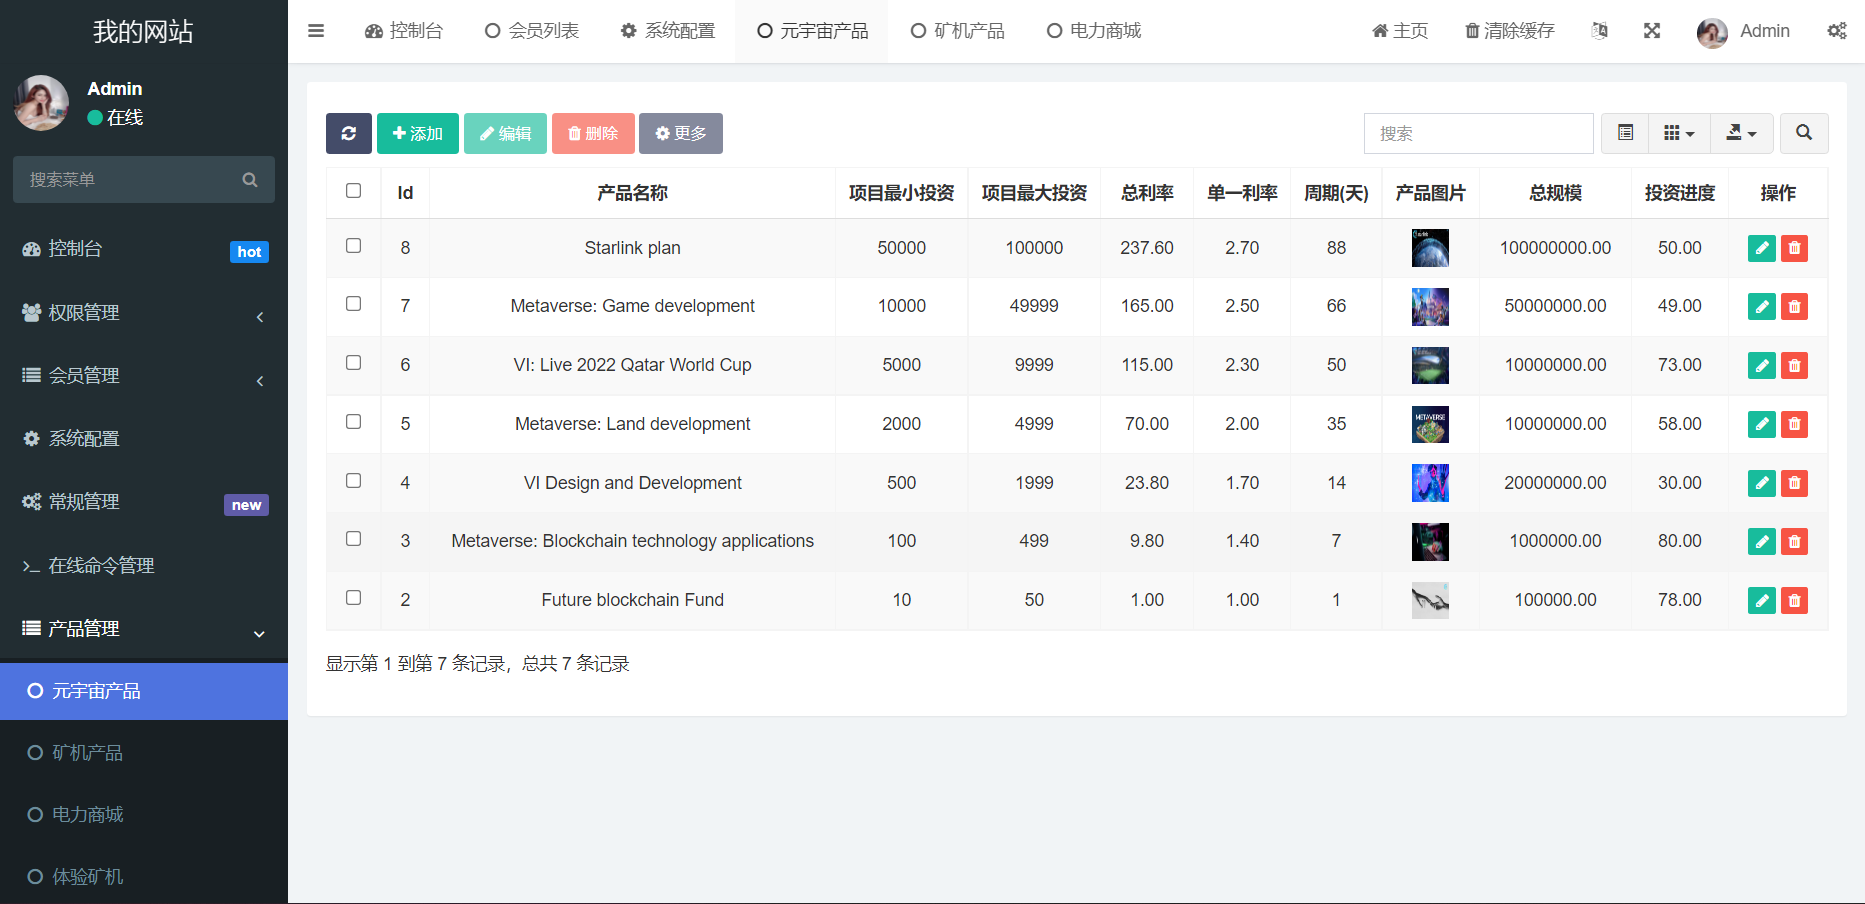Open sidebar 矿机产品 submenu item
The width and height of the screenshot is (1865, 904).
coord(144,753)
